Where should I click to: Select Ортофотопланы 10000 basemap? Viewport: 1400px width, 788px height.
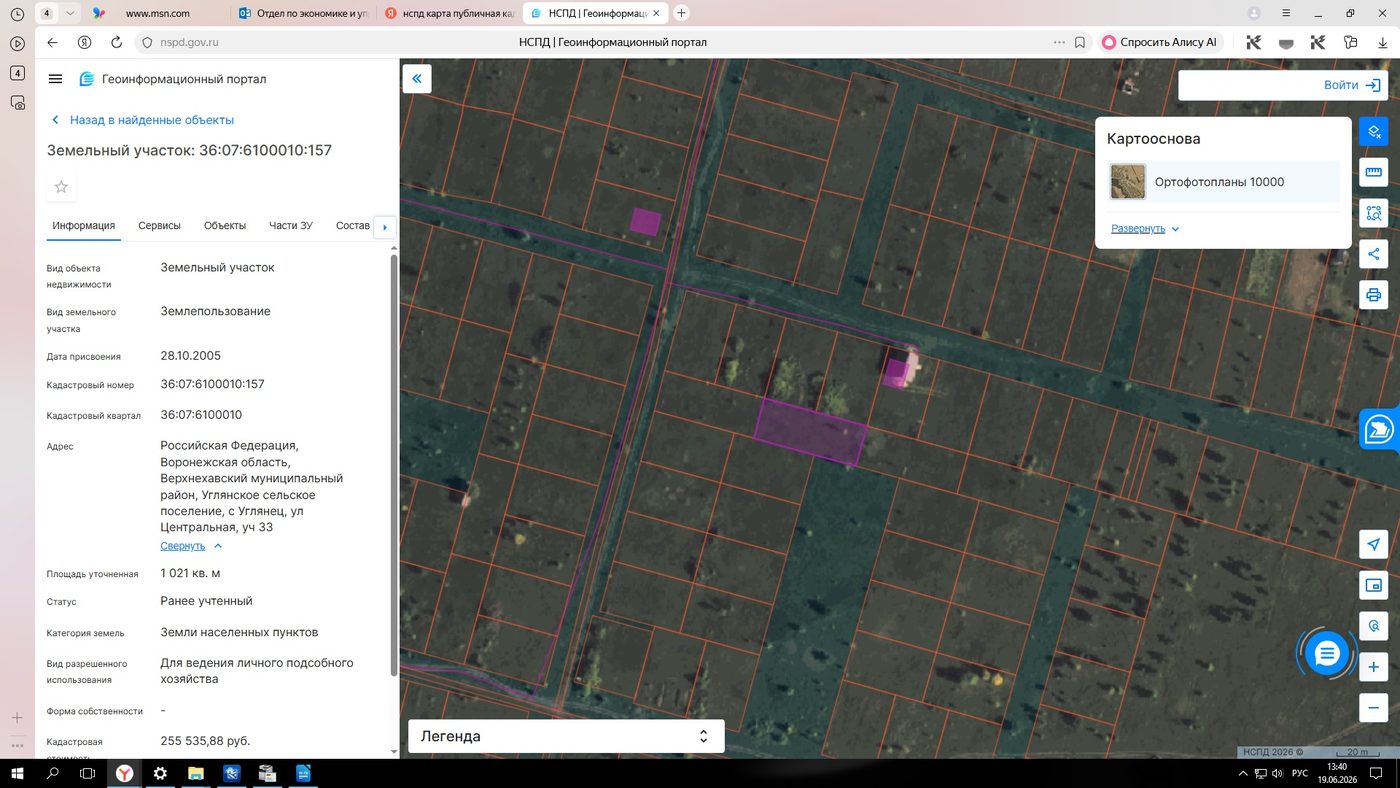1224,182
